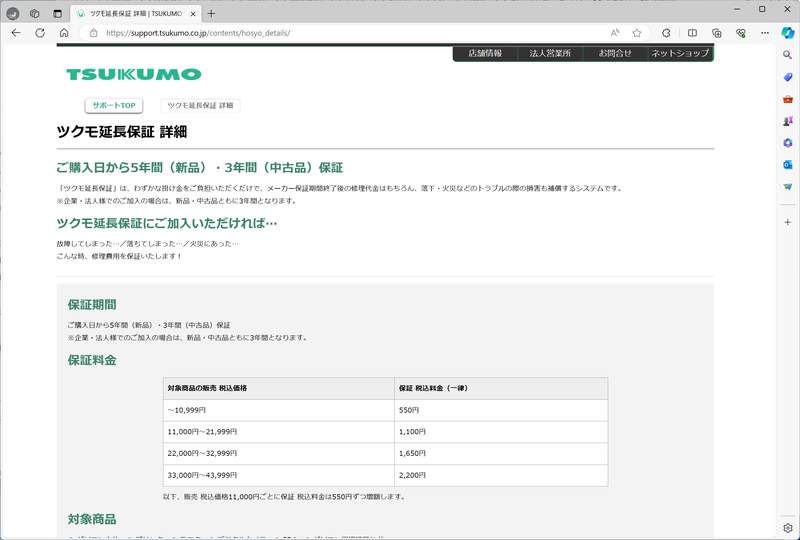Click the 550円 table cell
Screen dimensions: 800x540
coord(501,410)
